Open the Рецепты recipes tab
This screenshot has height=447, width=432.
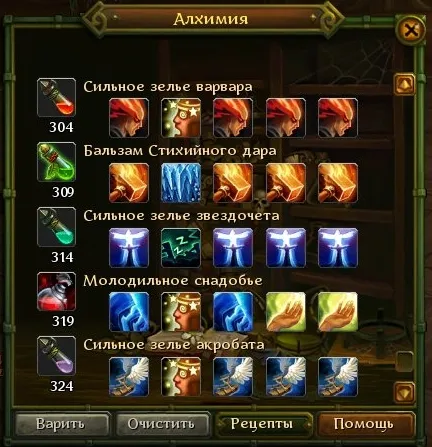(263, 424)
